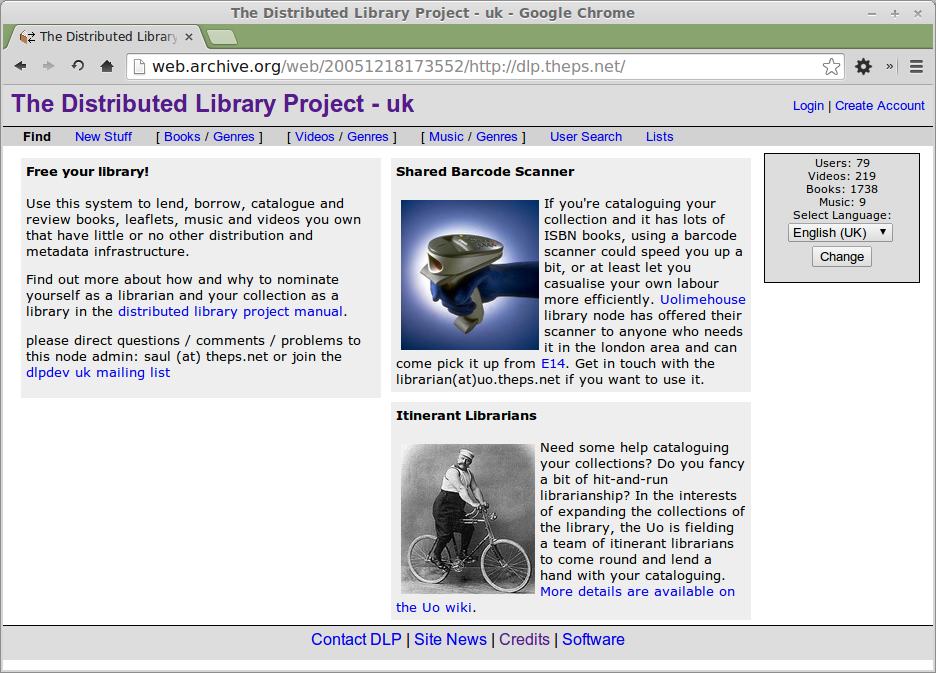Click the 'Shared Barcode Scanner' heading

(x=485, y=172)
